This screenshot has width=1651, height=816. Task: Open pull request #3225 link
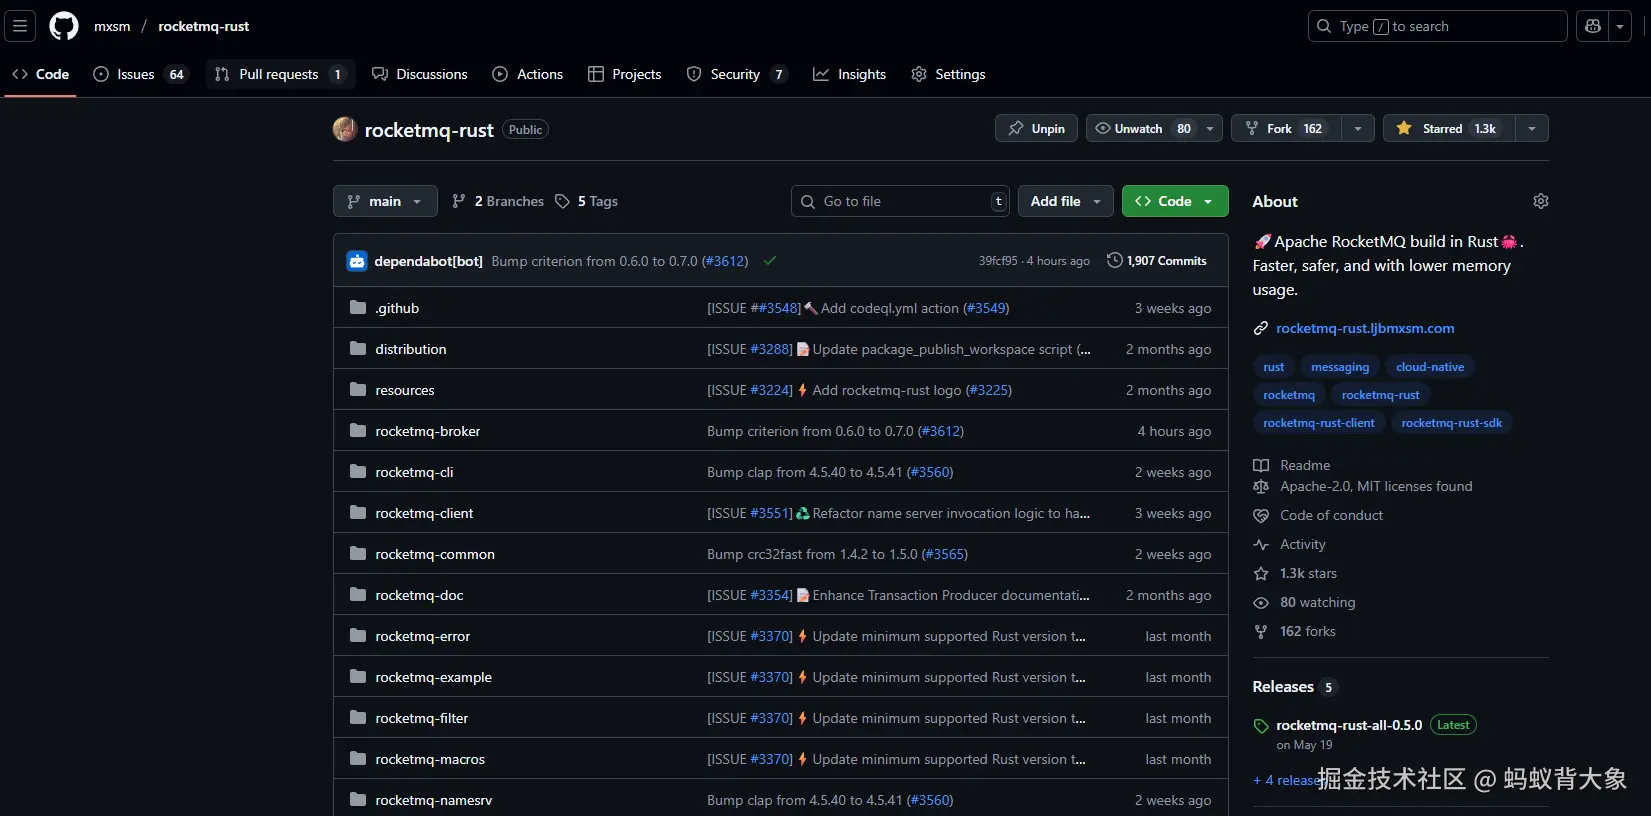pos(989,390)
